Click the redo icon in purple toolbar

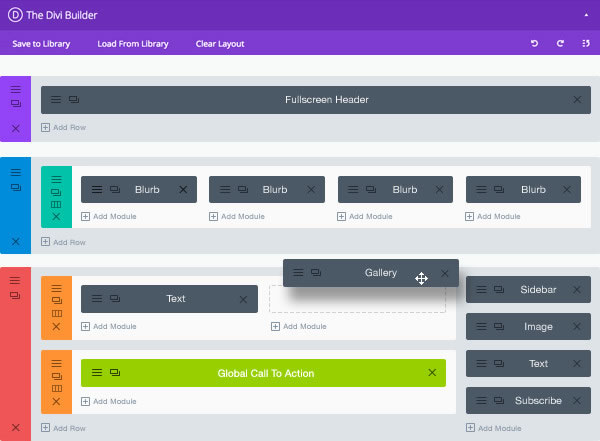[560, 44]
